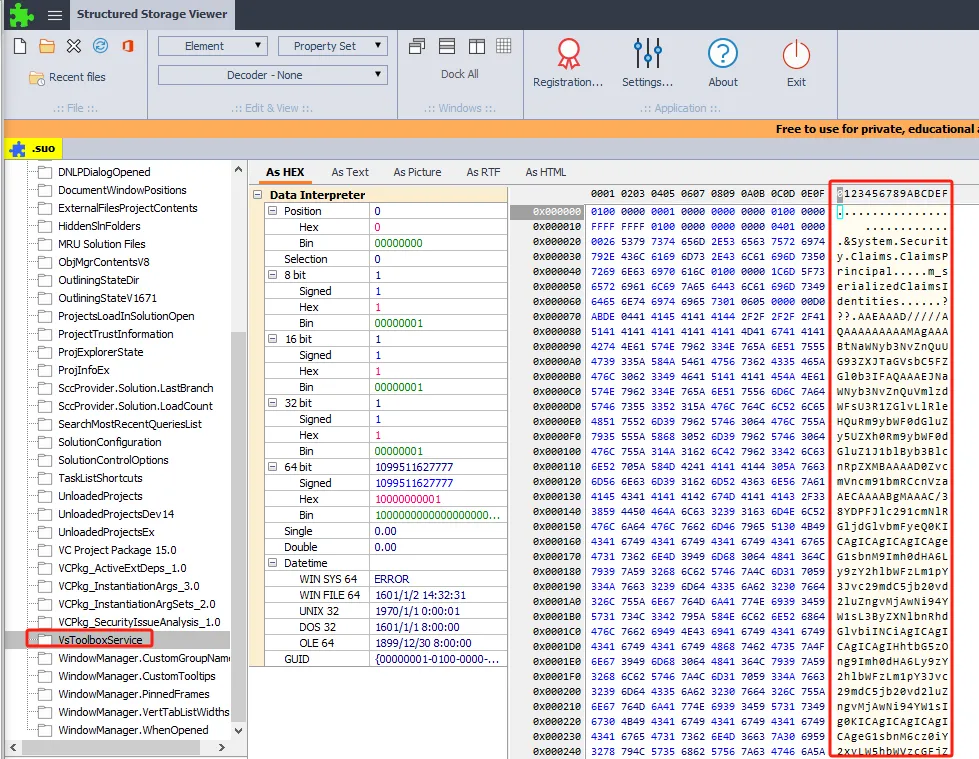Open the Property Set dropdown
This screenshot has width=979, height=759.
pos(332,46)
